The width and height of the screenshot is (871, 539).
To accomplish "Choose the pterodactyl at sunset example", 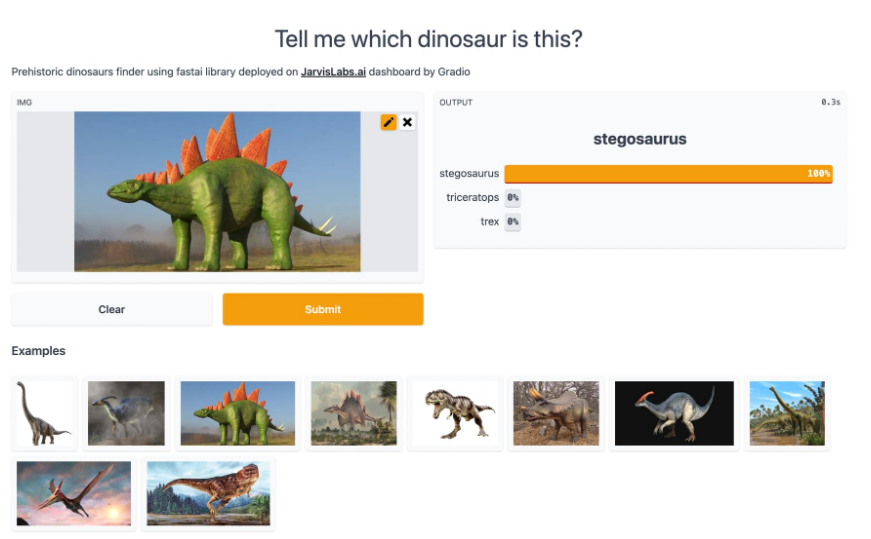I will click(74, 493).
